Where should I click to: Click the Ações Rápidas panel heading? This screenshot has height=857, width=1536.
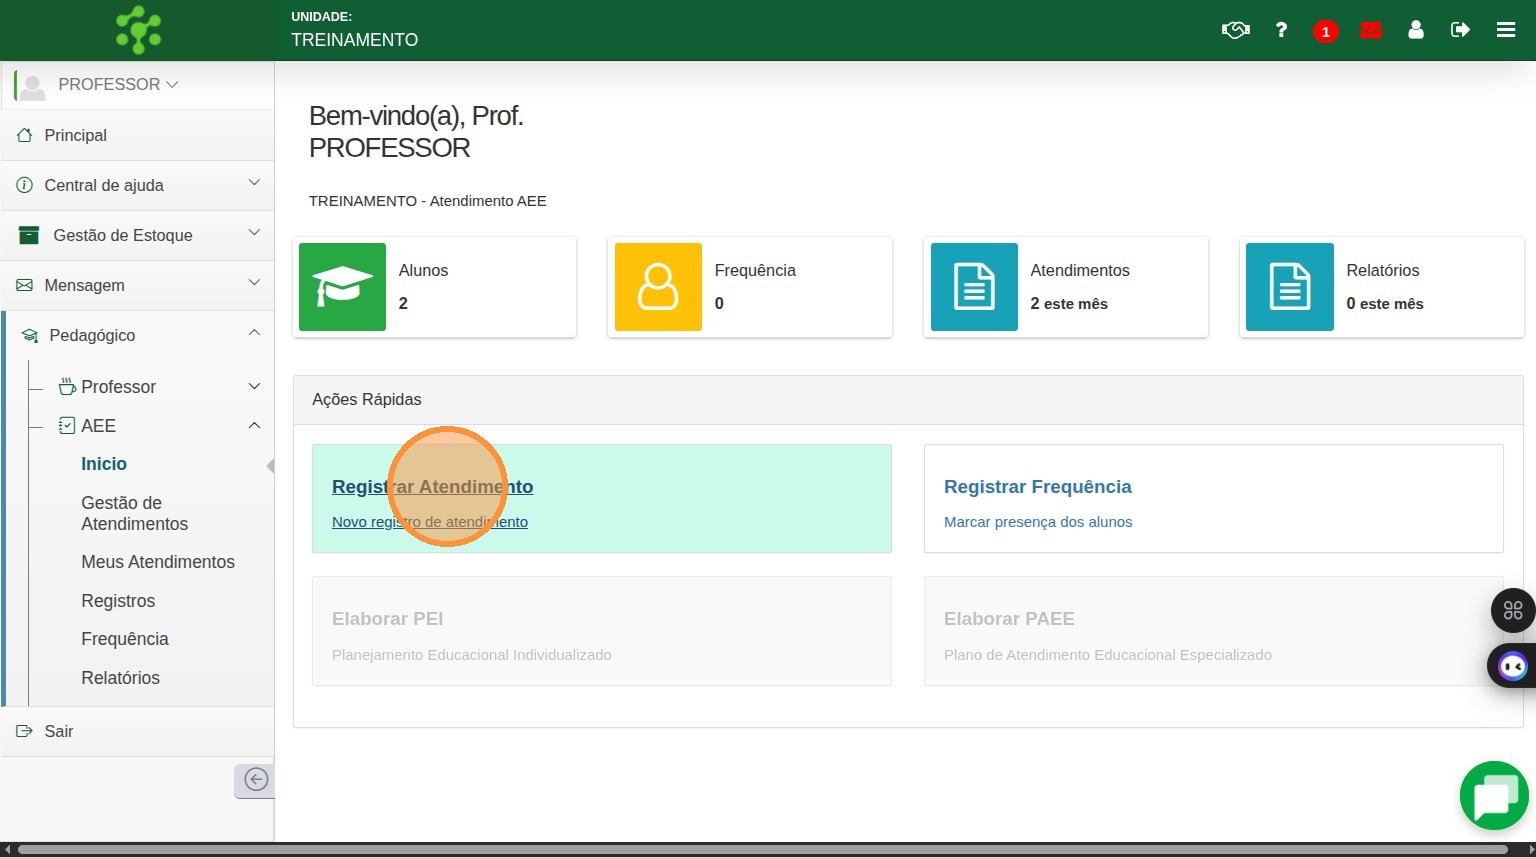click(367, 399)
